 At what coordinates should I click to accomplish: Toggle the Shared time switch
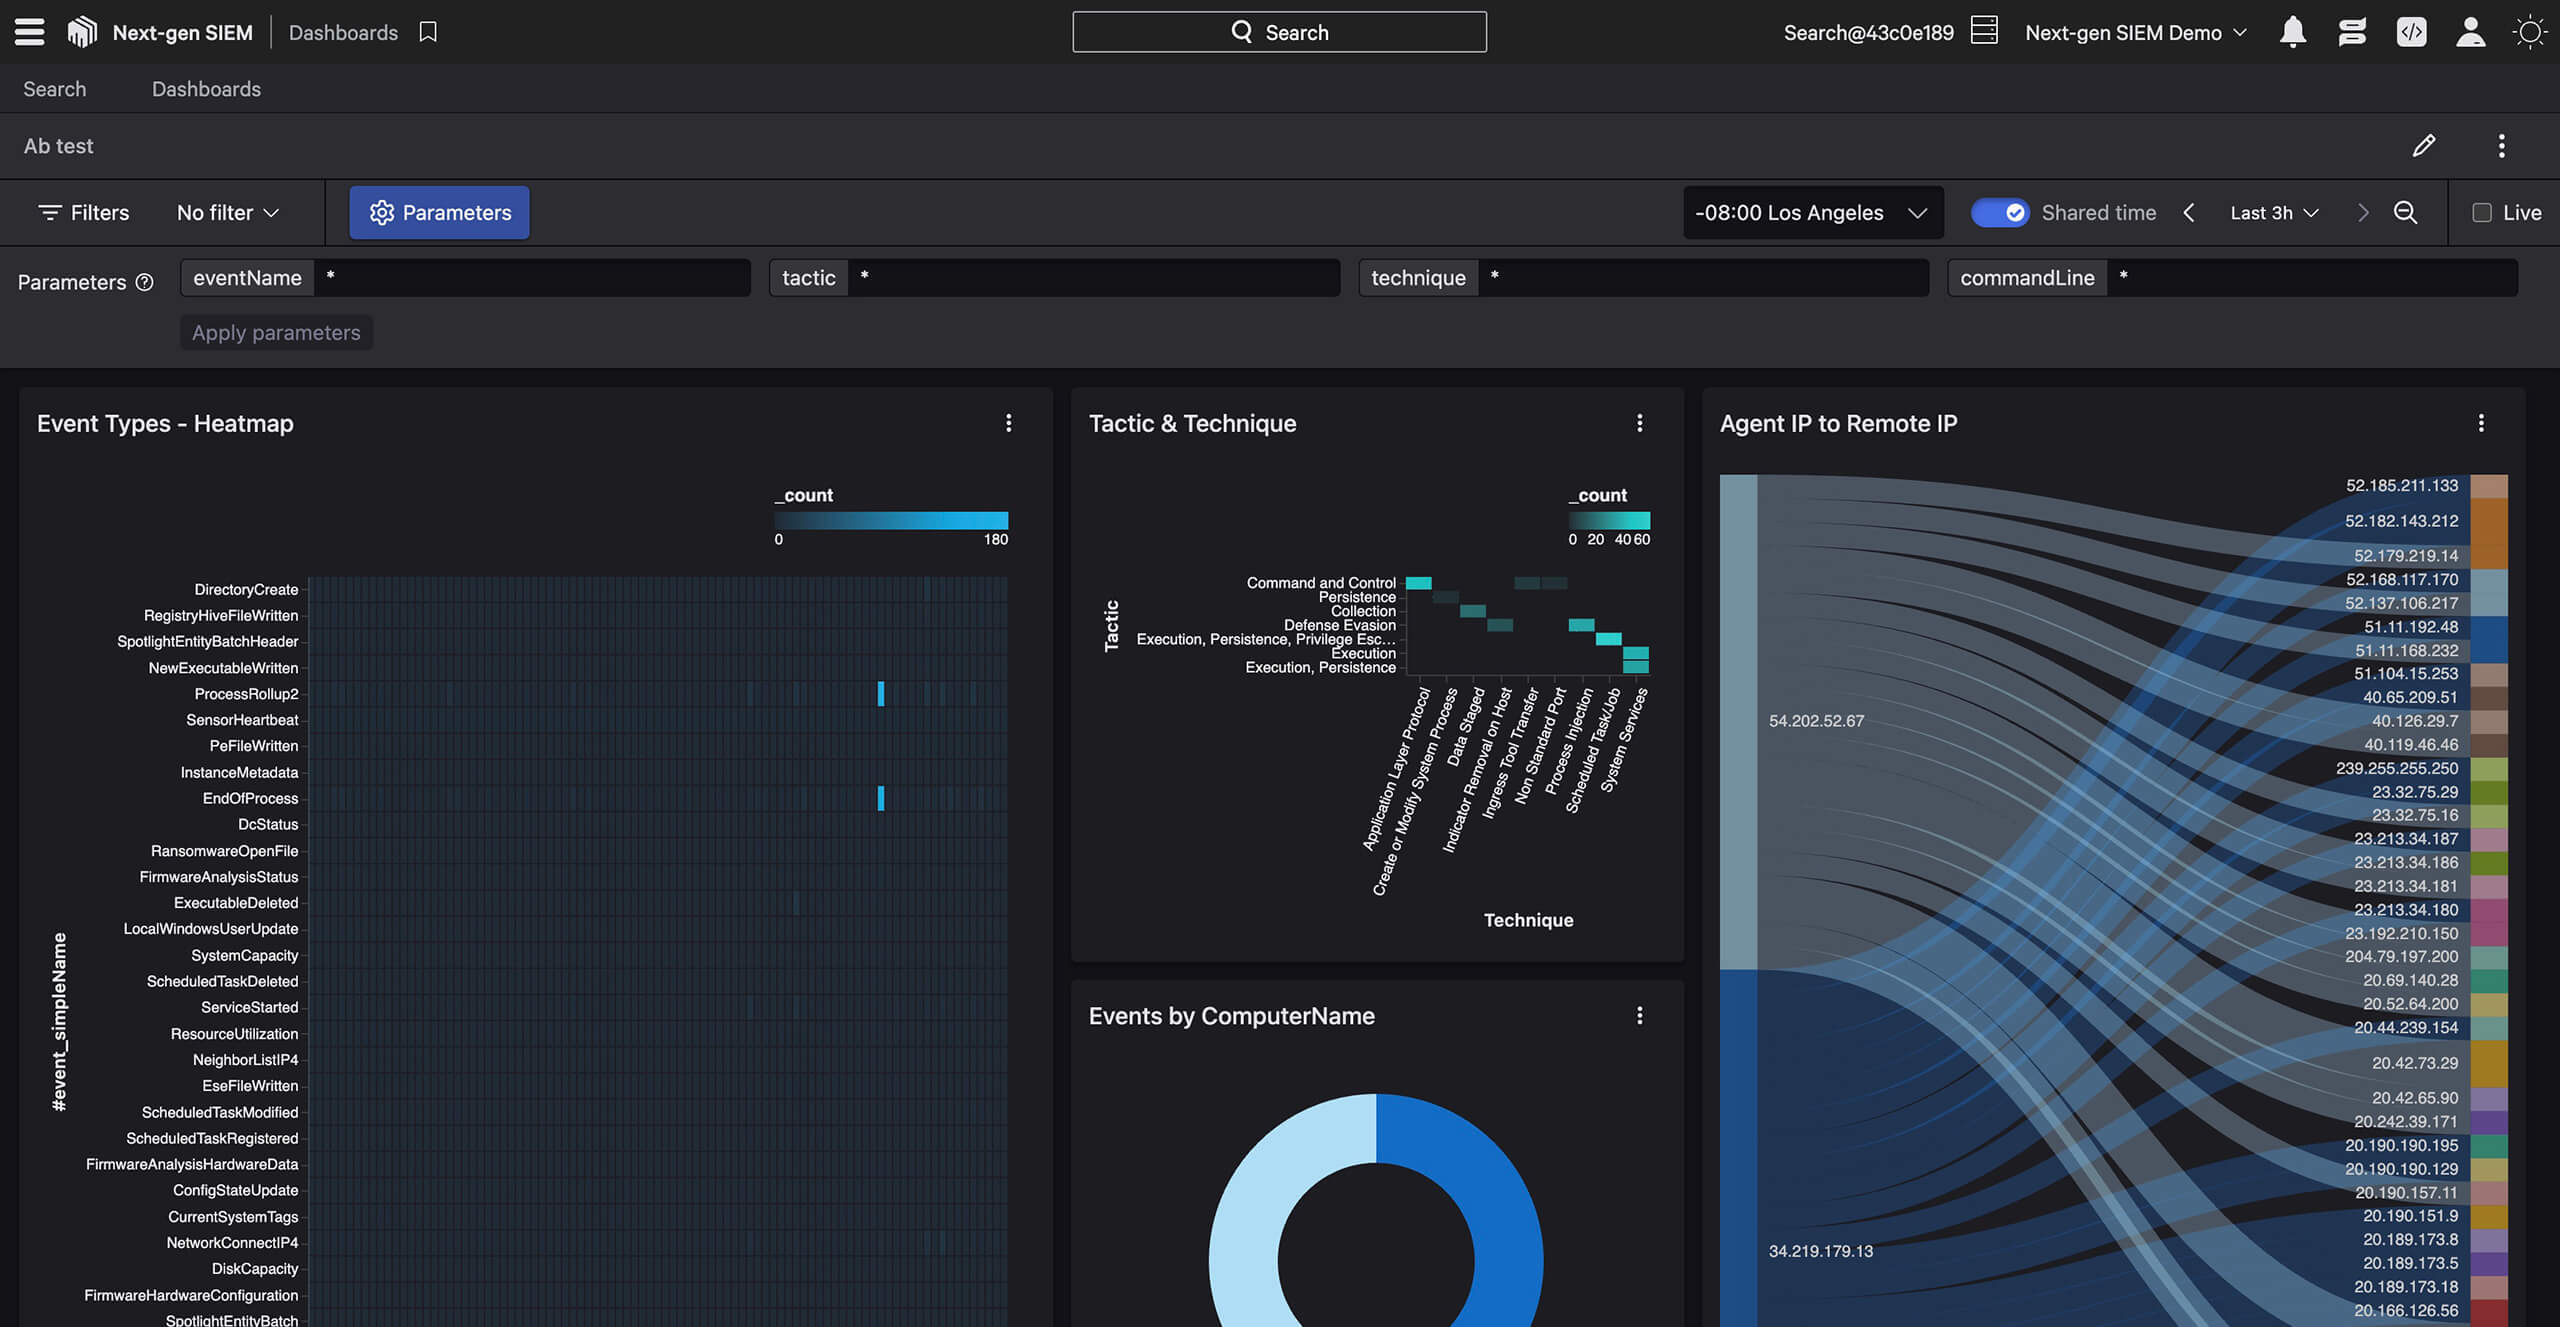click(2000, 212)
